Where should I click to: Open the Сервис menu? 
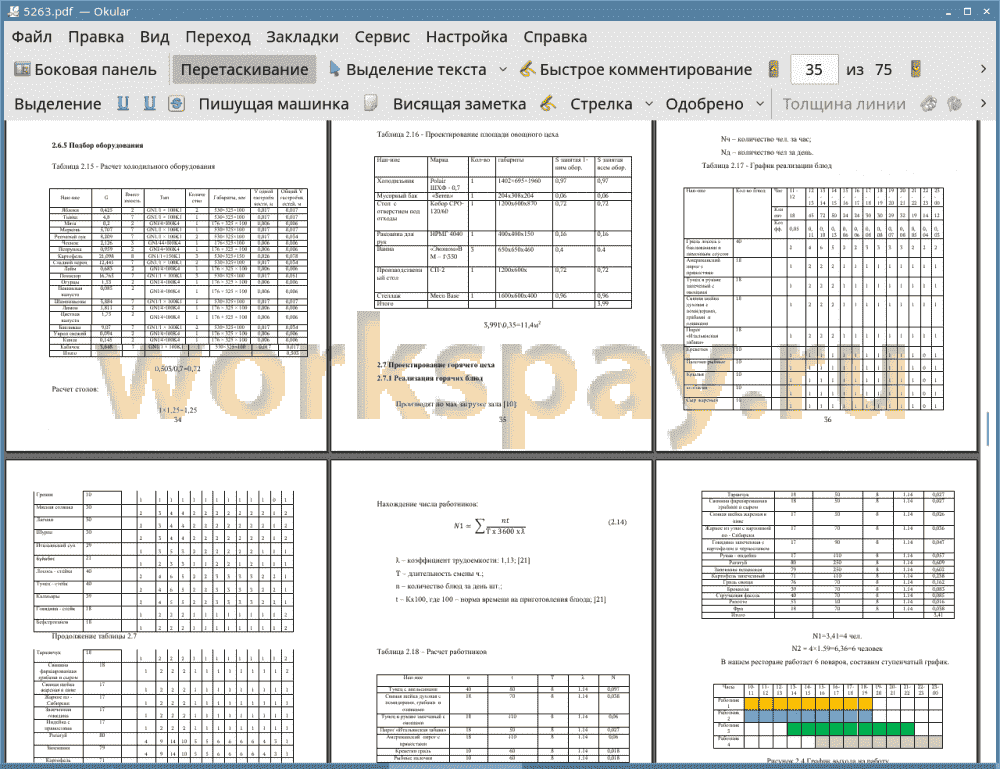(382, 37)
